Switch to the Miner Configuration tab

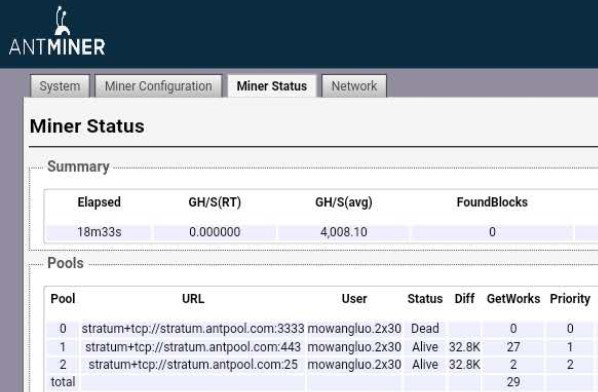point(158,86)
